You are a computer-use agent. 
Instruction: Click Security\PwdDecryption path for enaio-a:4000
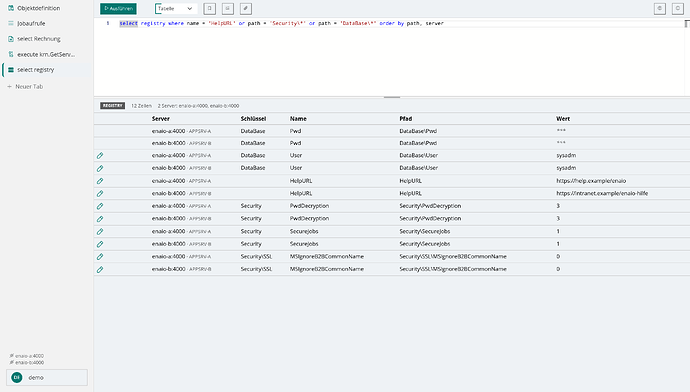[430, 206]
